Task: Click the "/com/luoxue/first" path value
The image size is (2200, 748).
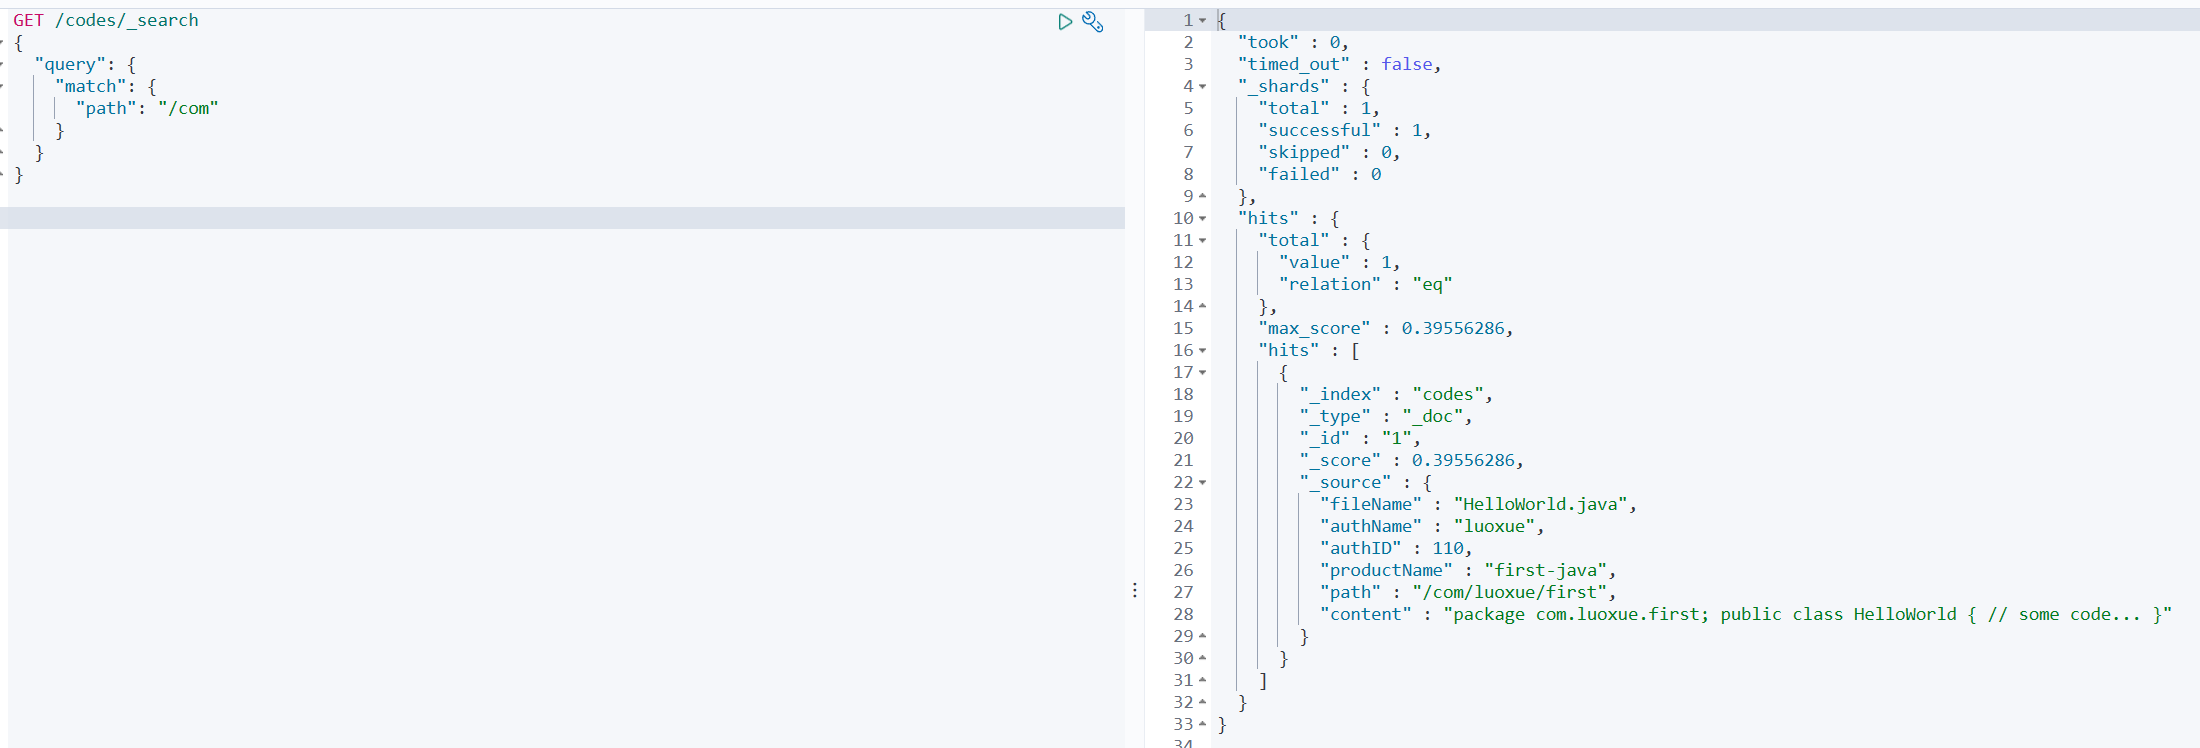Action: click(x=1509, y=592)
